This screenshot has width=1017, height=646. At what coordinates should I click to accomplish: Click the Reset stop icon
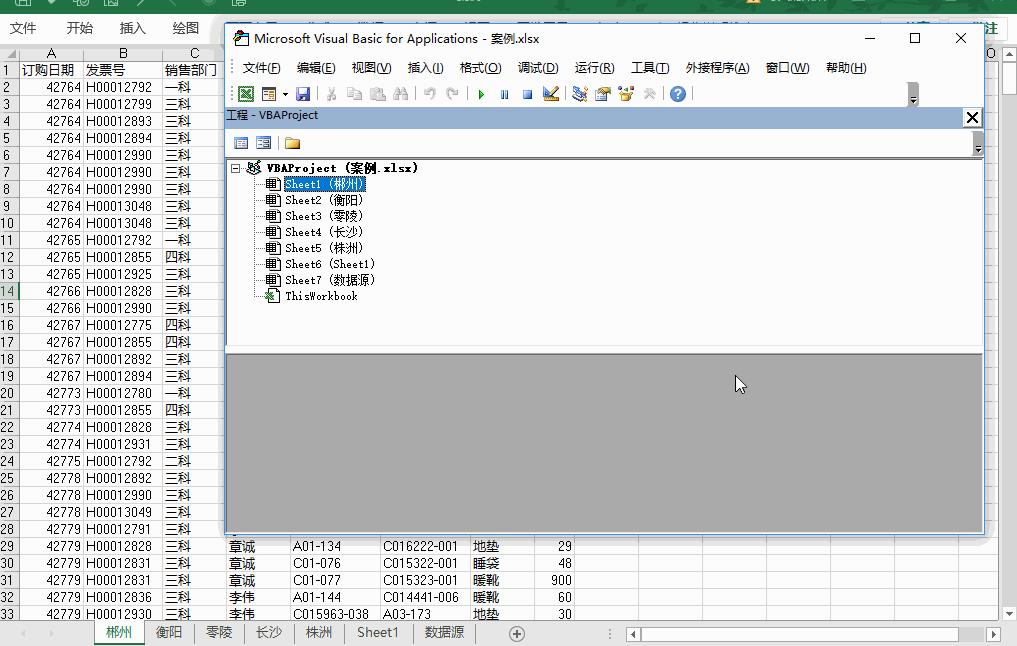point(527,94)
